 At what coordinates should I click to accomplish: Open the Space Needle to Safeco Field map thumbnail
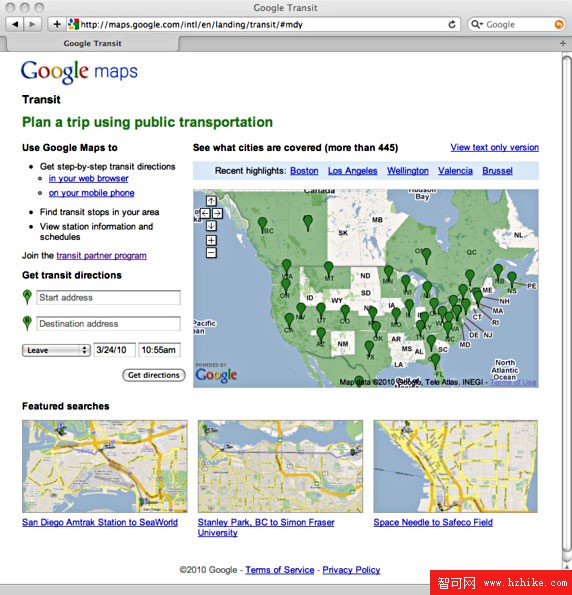[455, 466]
